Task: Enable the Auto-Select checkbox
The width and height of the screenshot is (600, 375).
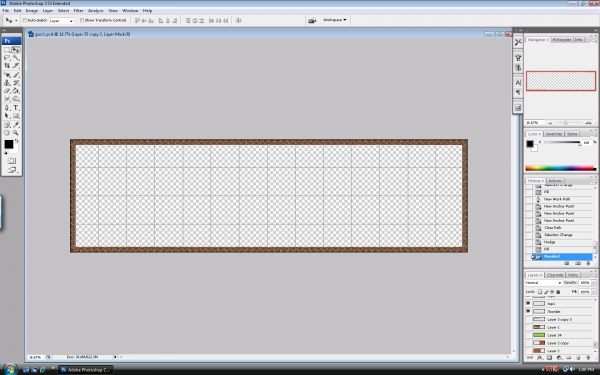Action: coord(25,20)
